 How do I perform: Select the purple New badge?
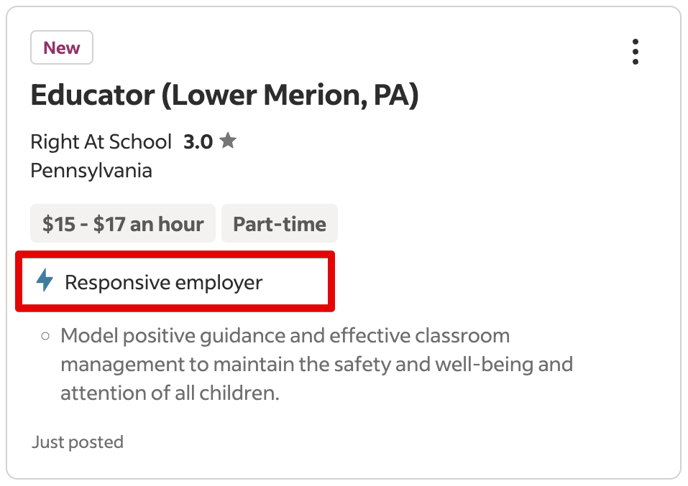[x=62, y=48]
